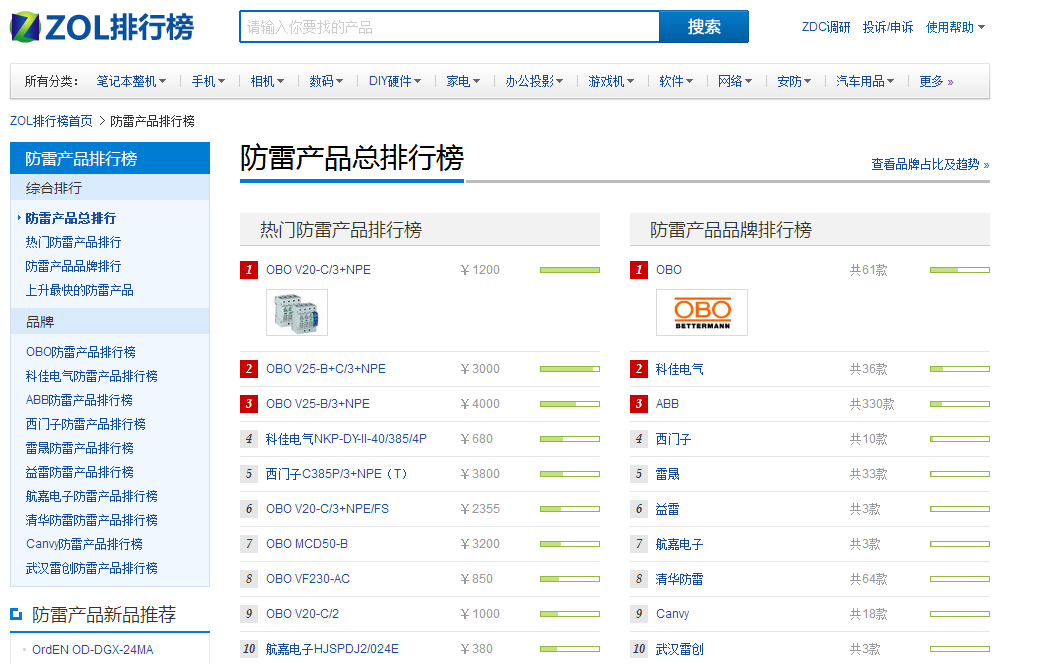
Task: Expand the 手机 category dropdown
Action: pos(208,82)
